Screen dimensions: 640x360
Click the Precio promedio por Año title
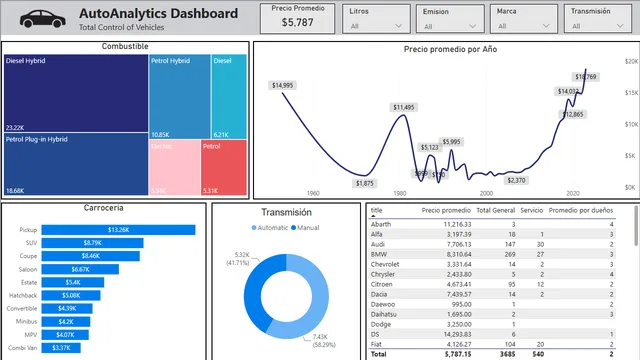click(450, 49)
